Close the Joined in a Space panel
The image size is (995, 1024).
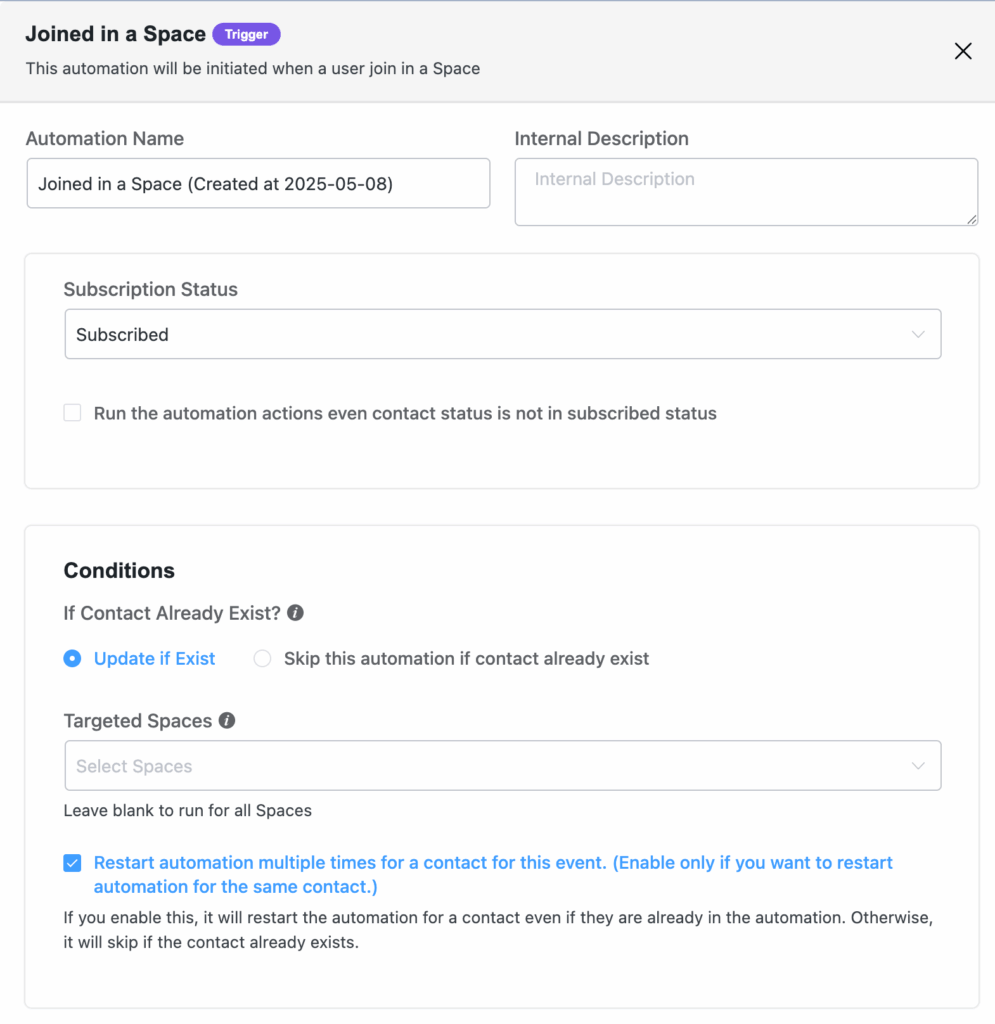tap(963, 51)
